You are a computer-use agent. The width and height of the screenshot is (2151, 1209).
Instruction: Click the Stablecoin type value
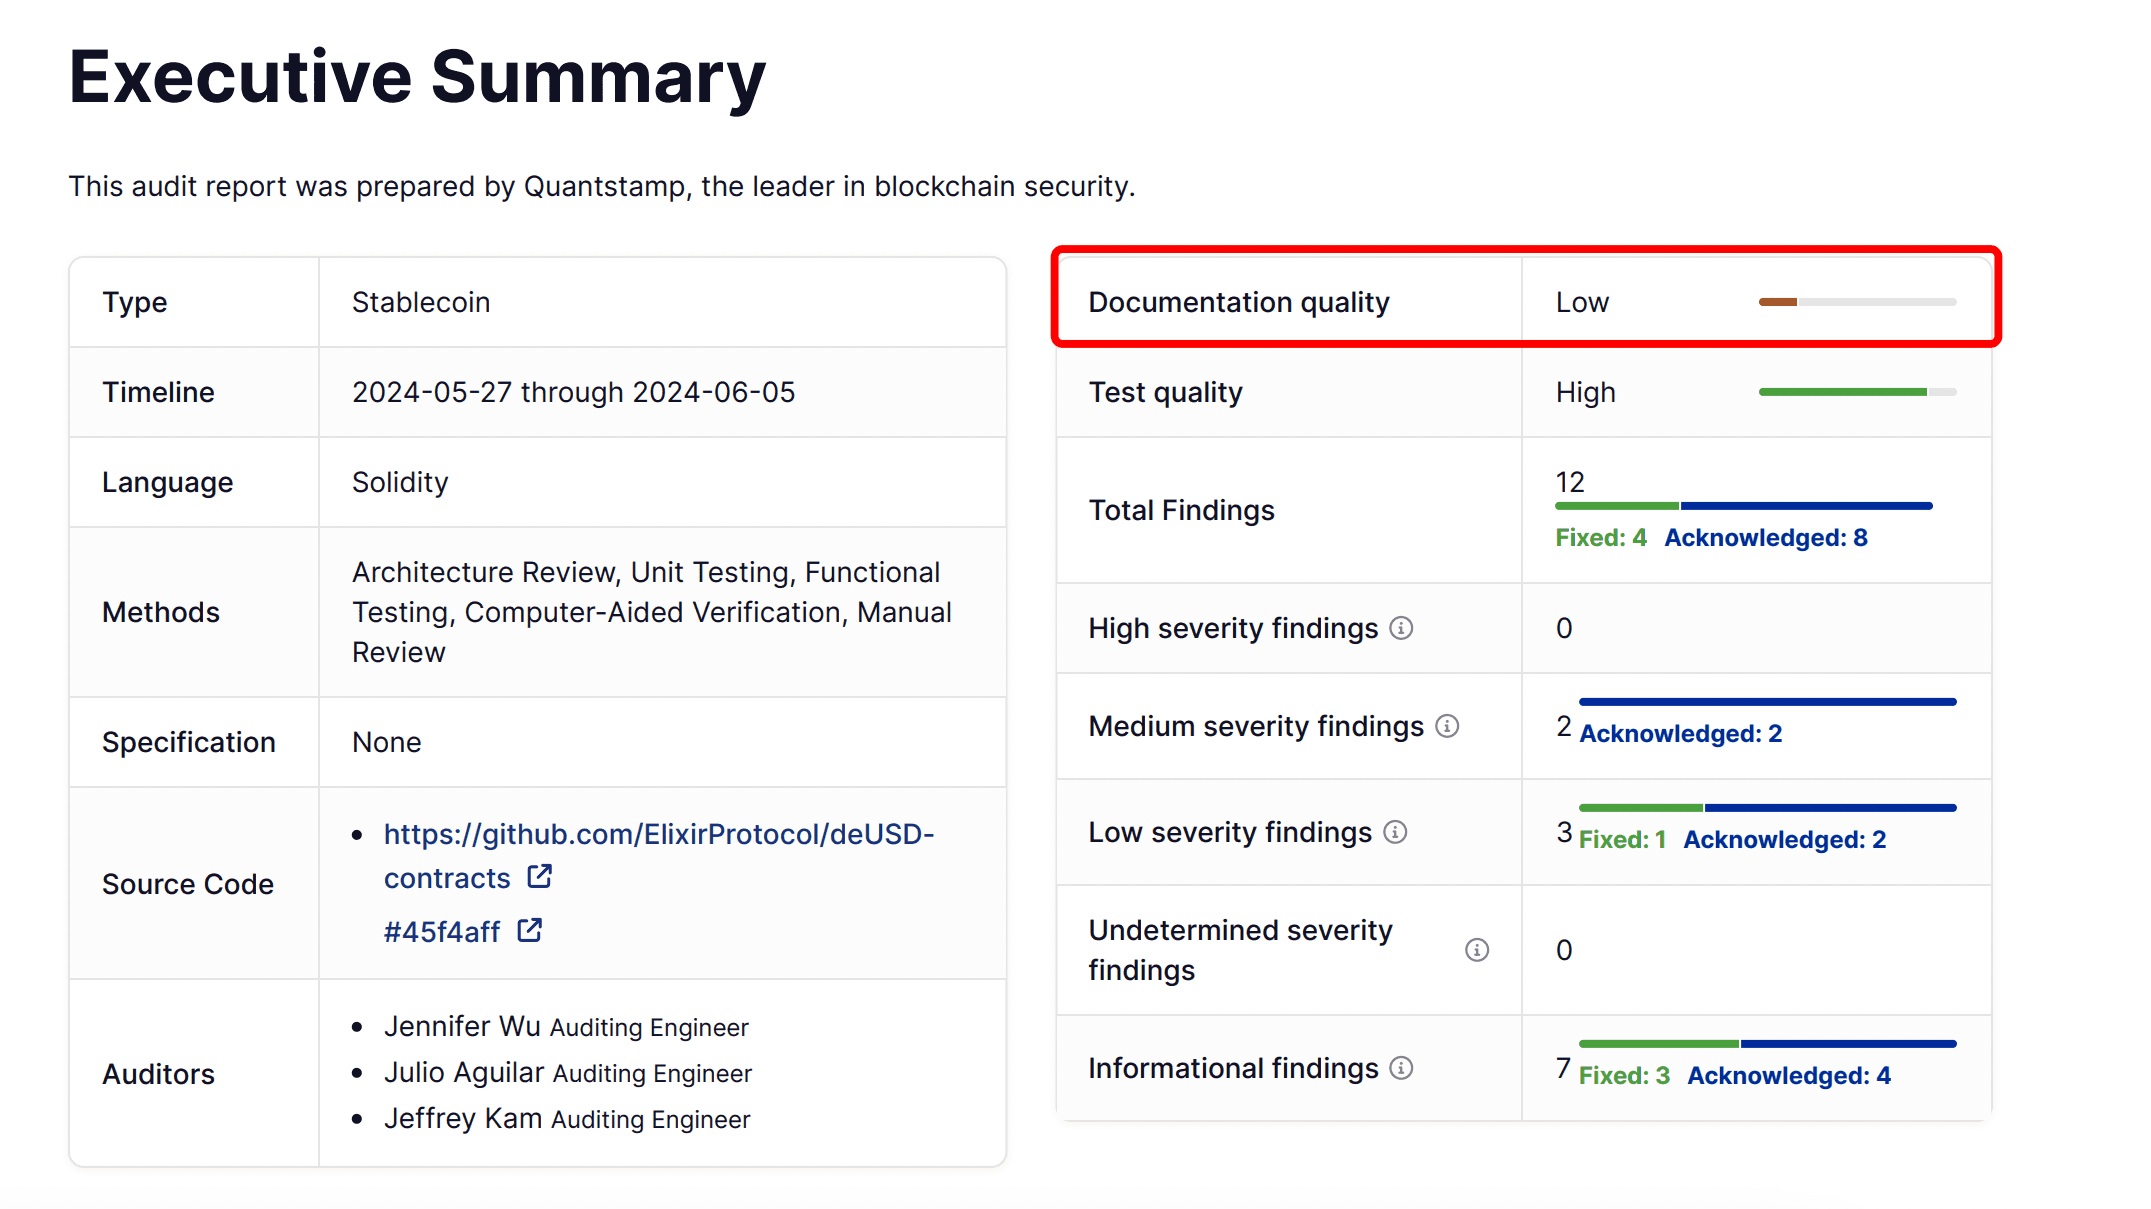pyautogui.click(x=421, y=302)
